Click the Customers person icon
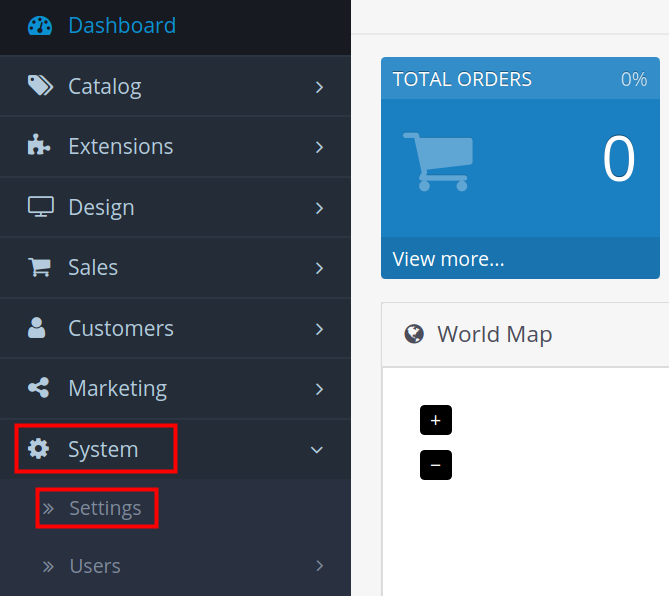Viewport: 669px width, 596px height. [x=38, y=328]
